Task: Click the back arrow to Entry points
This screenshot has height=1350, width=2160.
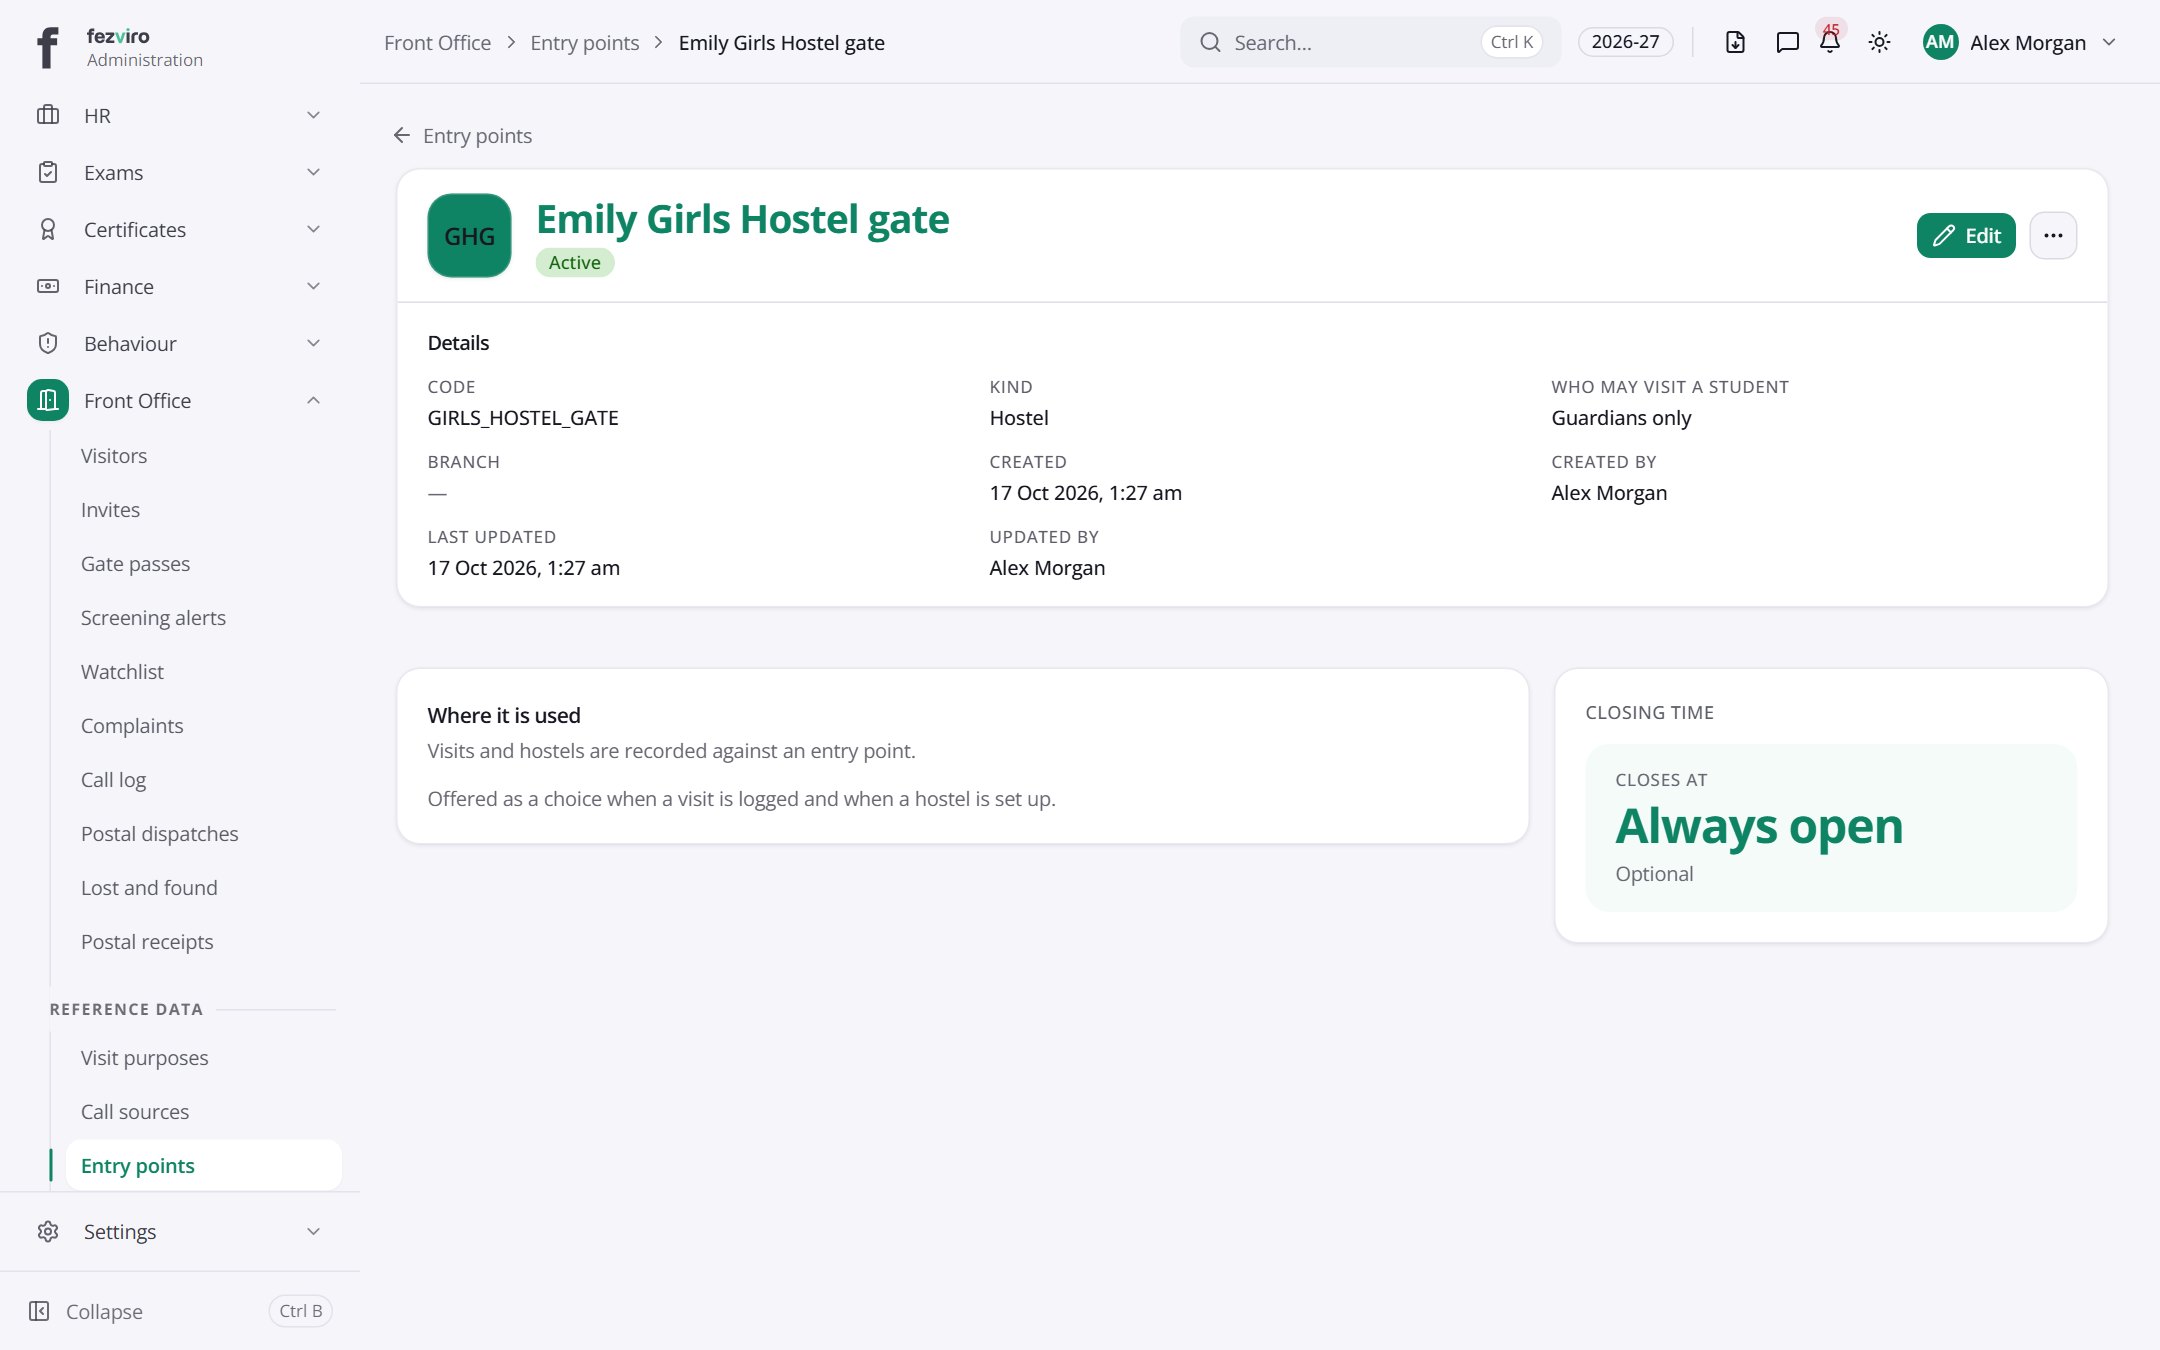Action: 402,135
